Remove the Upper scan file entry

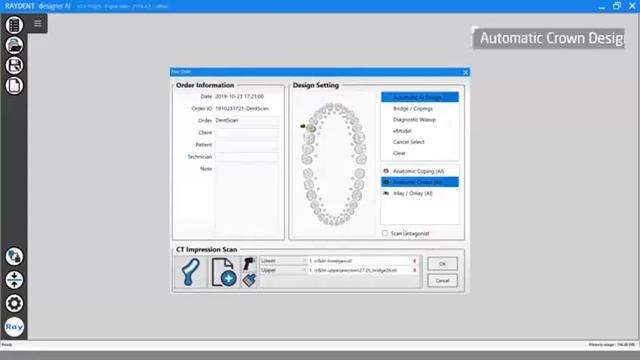pos(415,270)
